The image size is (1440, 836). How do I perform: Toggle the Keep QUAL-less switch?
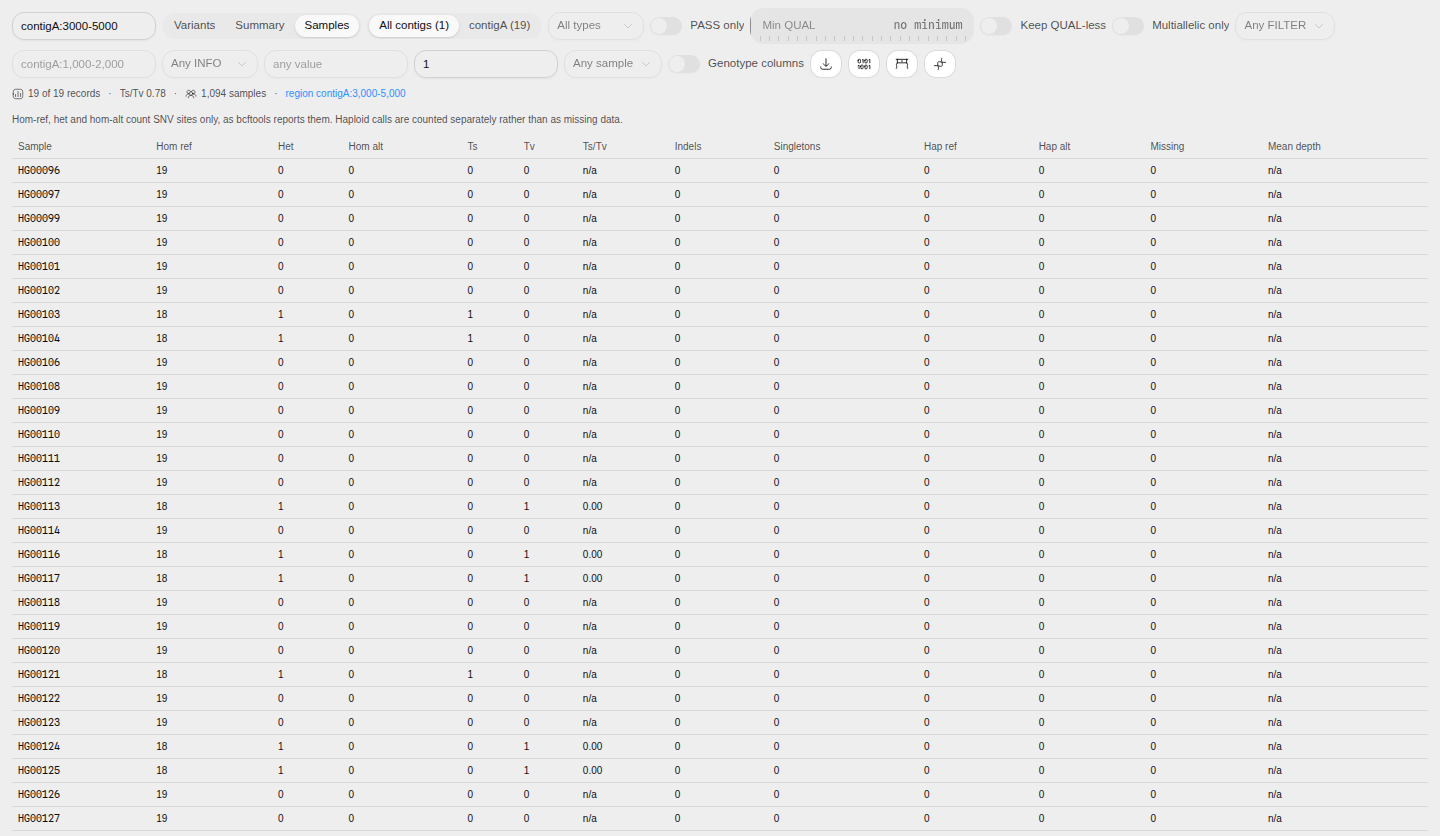[x=996, y=26]
